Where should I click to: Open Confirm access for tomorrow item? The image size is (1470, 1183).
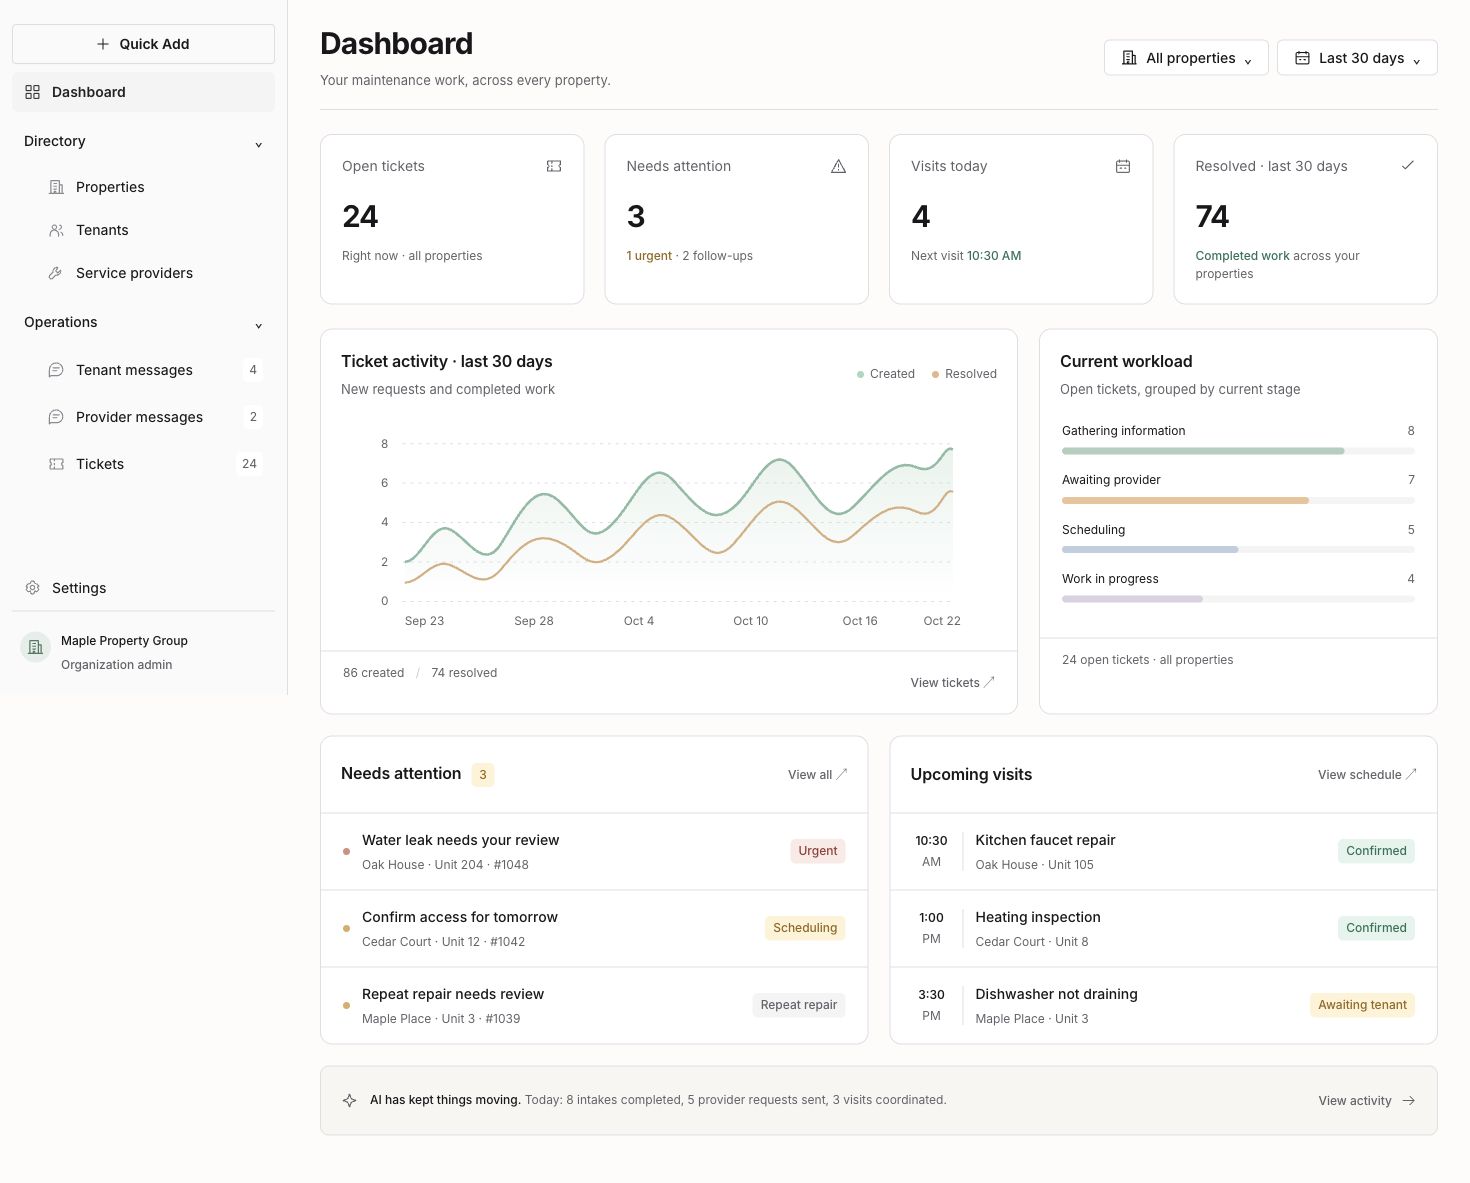tap(594, 929)
